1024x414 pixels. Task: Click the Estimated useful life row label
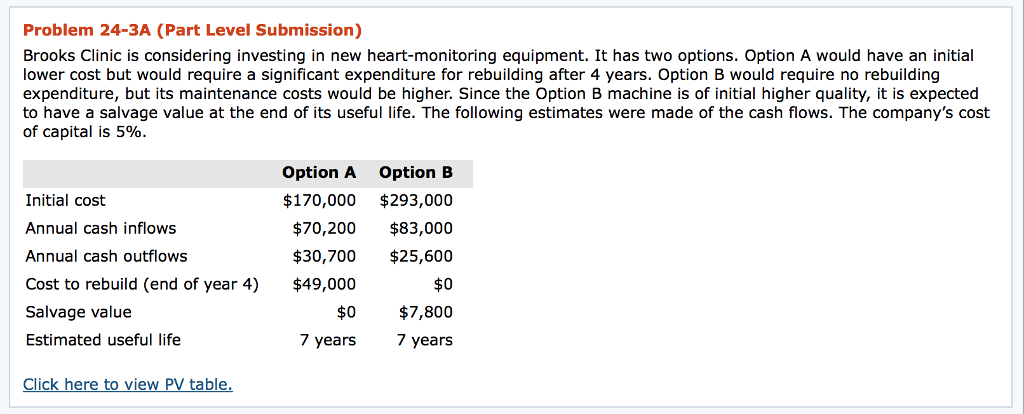103,340
